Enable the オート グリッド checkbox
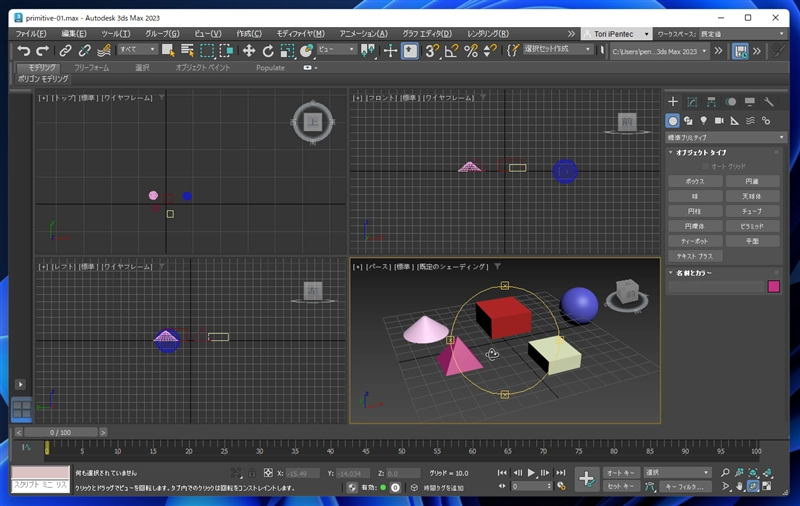 705,166
